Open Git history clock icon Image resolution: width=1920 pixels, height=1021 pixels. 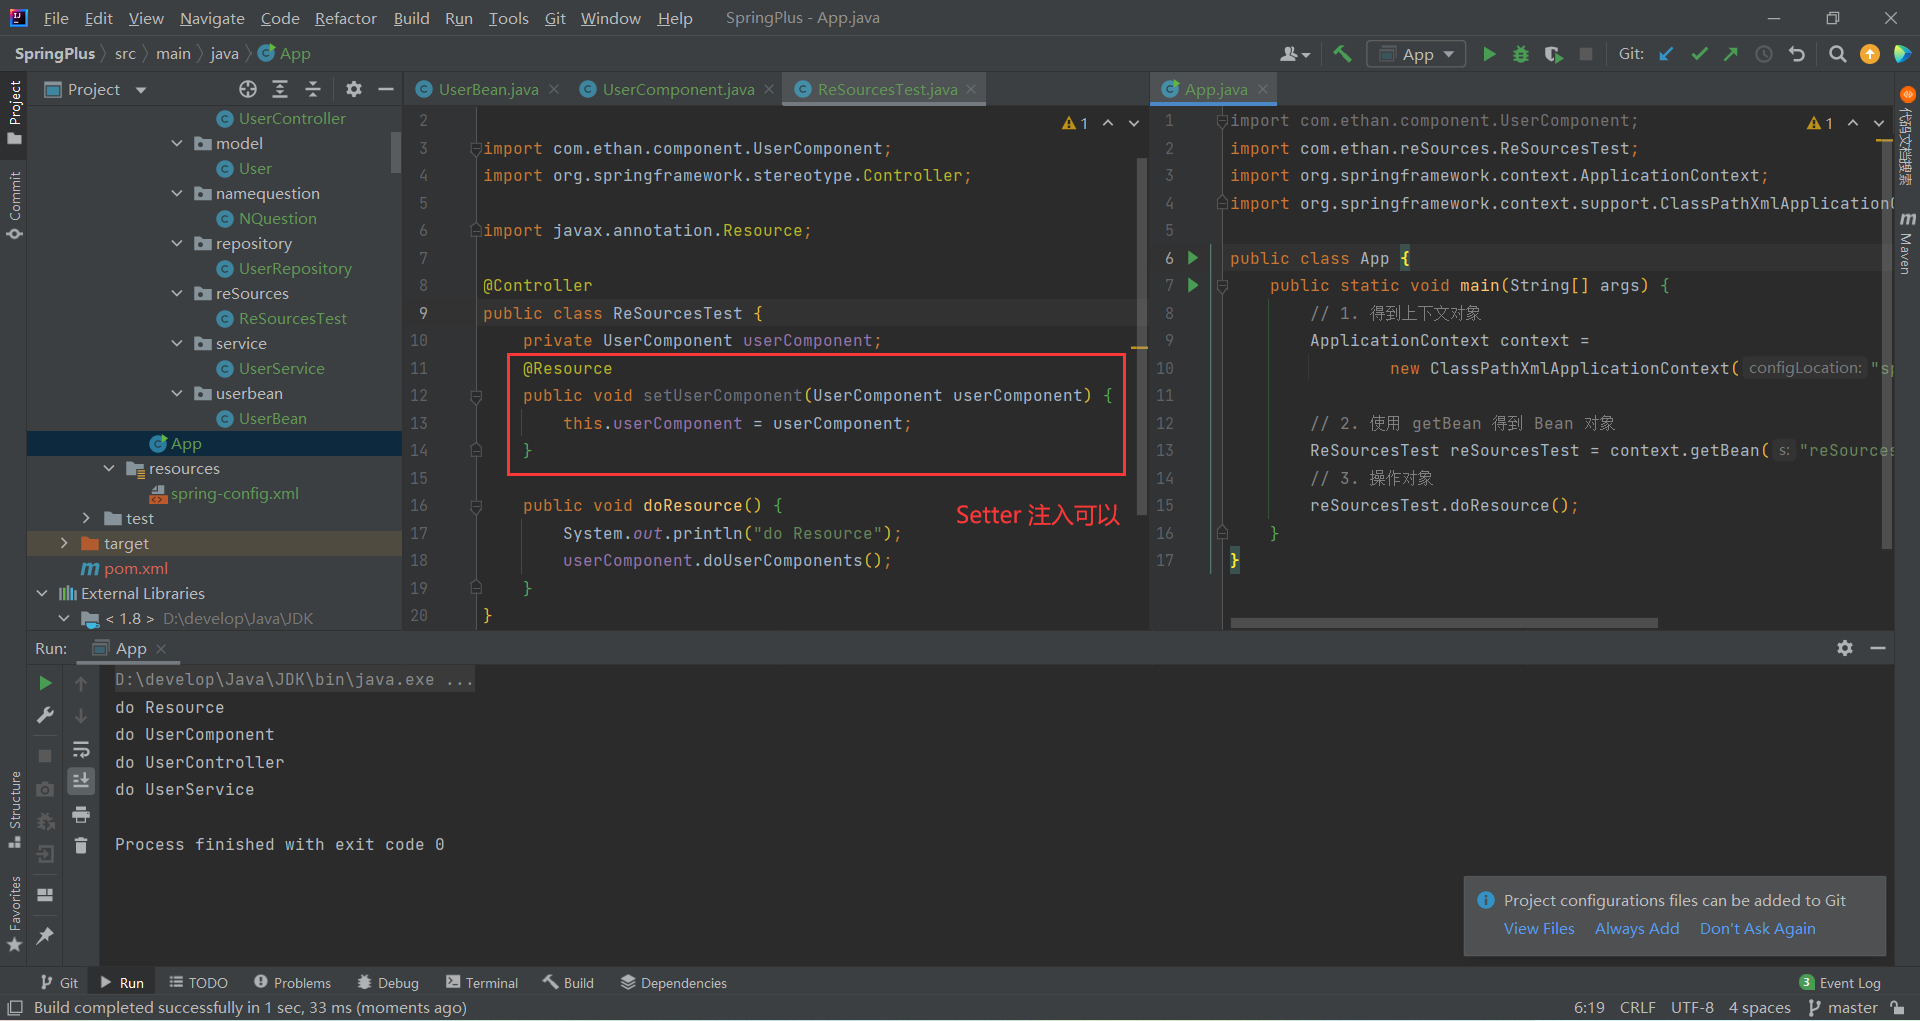point(1764,54)
